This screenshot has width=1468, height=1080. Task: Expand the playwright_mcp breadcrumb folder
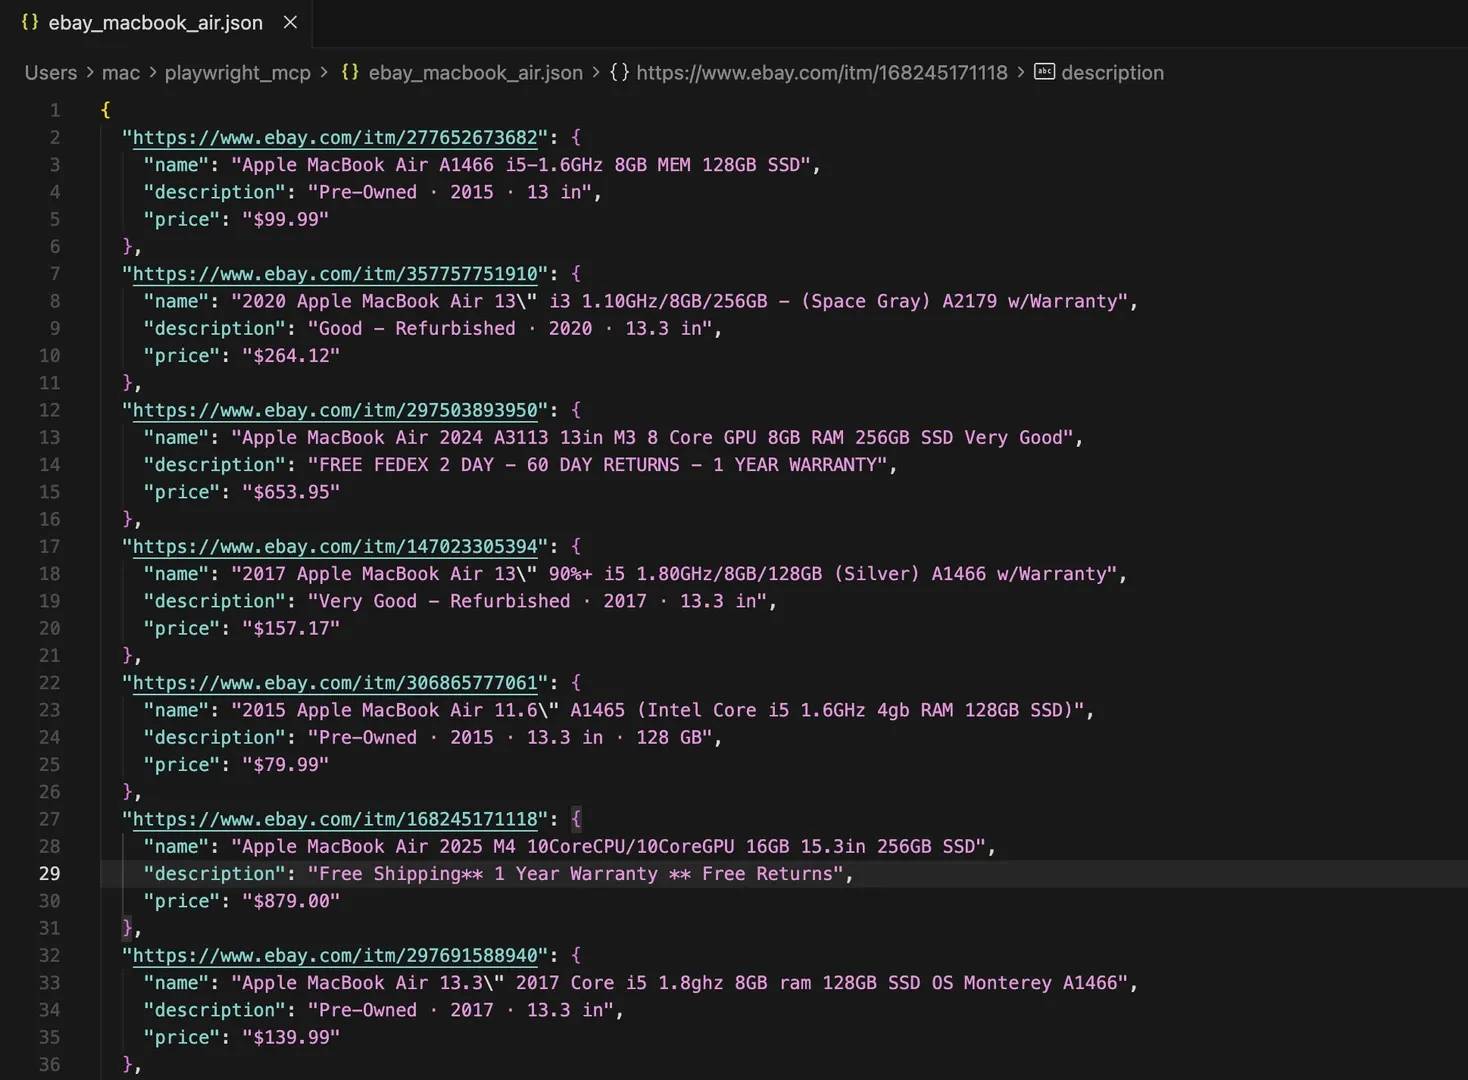point(237,73)
